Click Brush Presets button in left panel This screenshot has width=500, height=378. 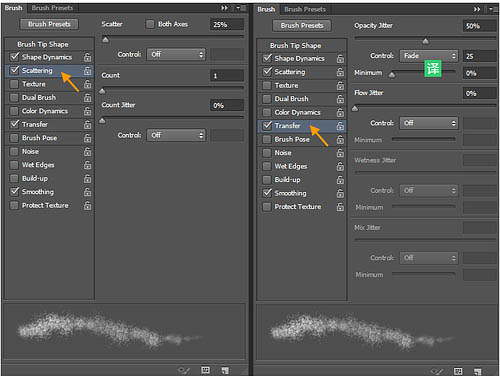coord(49,24)
